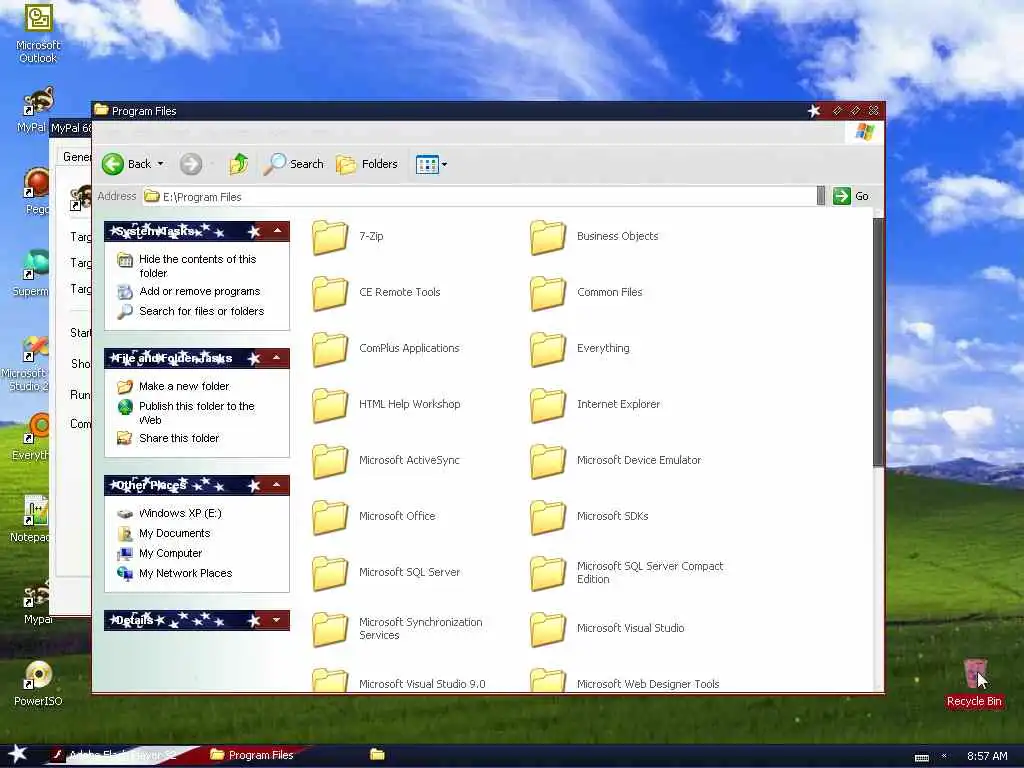Click the Microsoft Web Designer Tools label
The height and width of the screenshot is (768, 1024).
648,684
